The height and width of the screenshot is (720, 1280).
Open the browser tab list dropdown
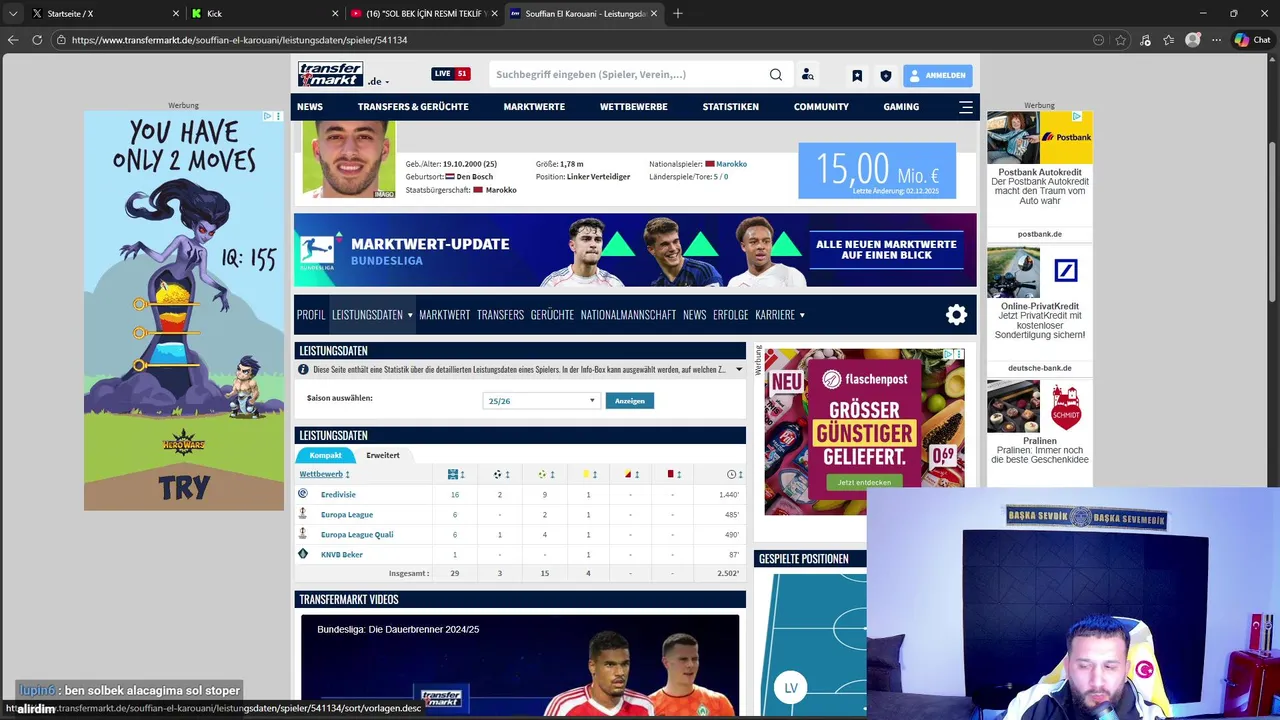tap(13, 14)
